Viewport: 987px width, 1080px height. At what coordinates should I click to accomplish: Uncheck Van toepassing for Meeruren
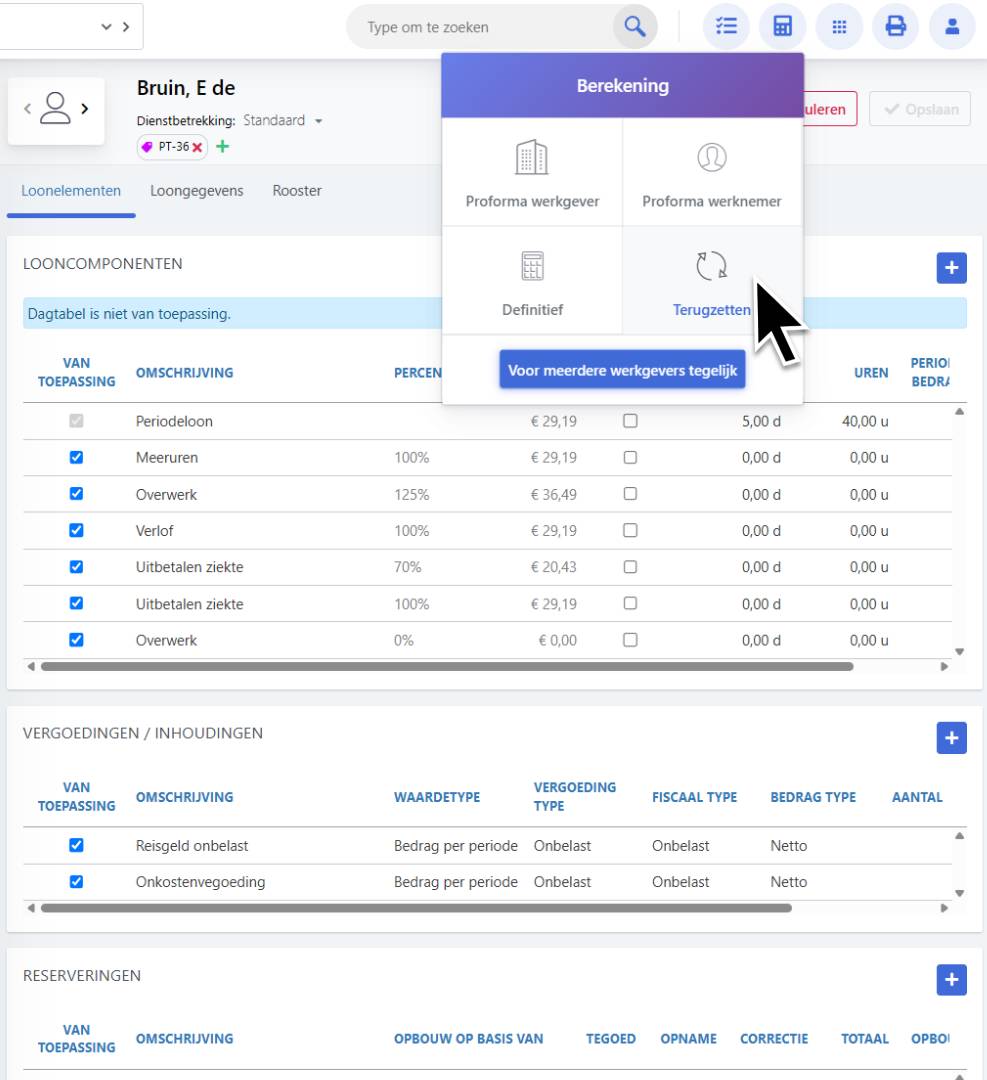[x=76, y=458]
